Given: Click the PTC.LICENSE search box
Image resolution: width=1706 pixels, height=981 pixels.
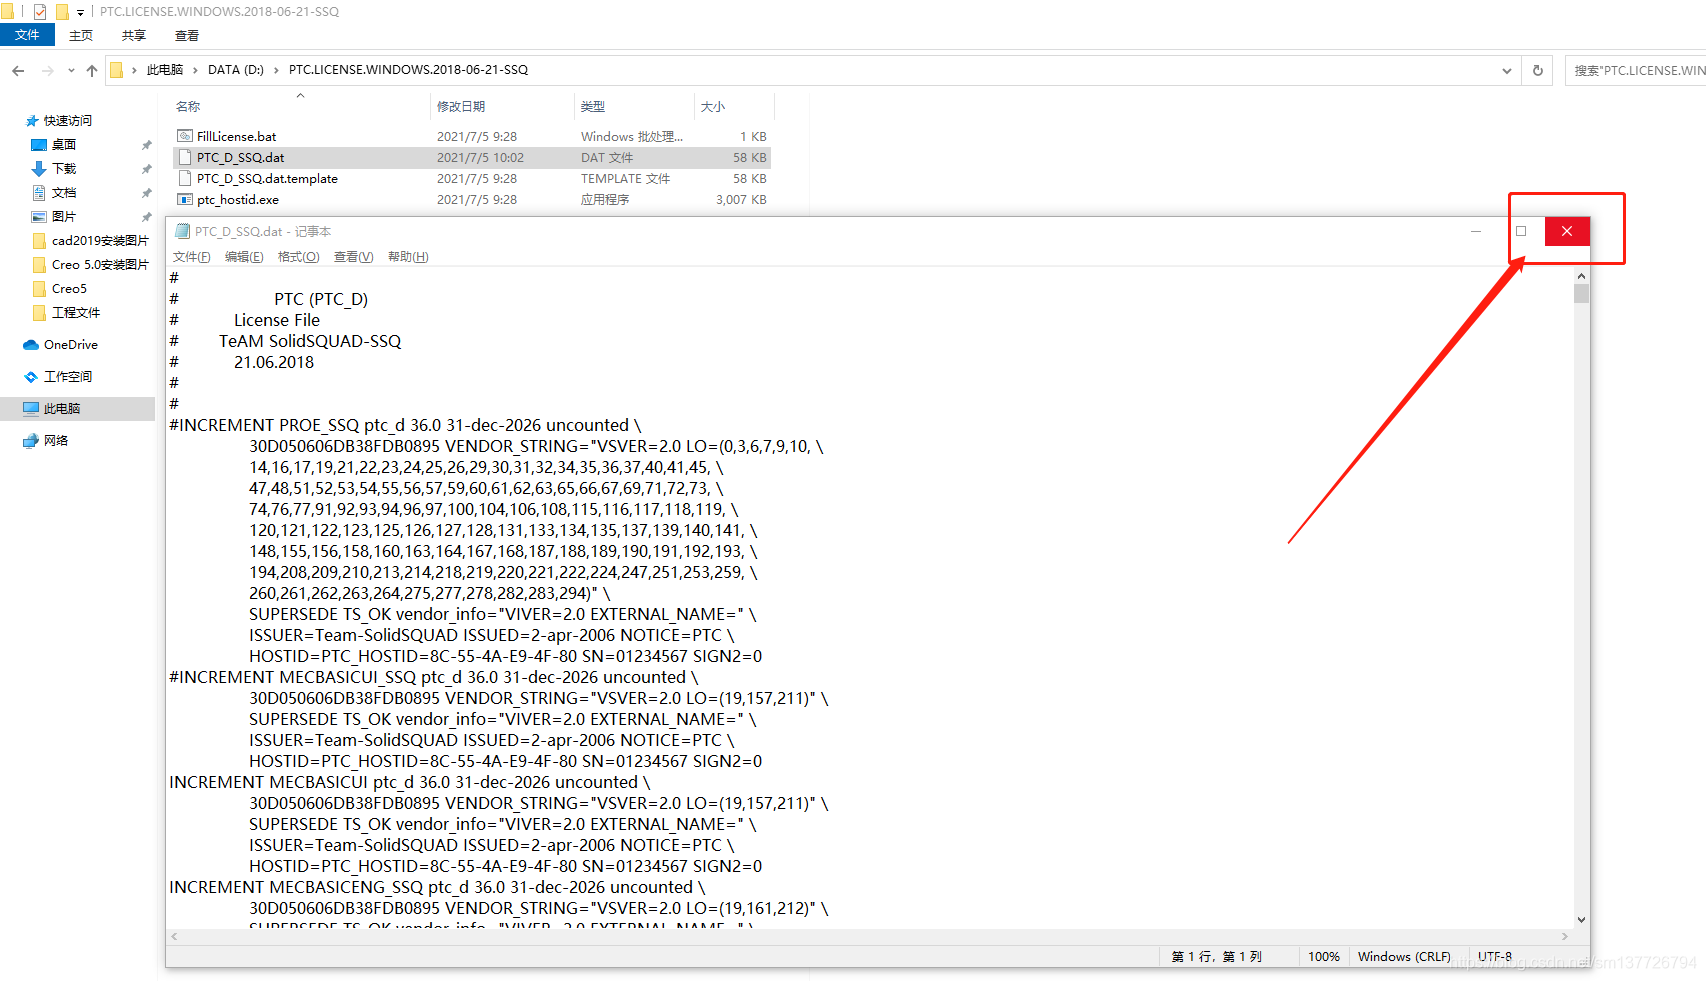Looking at the screenshot, I should [x=1636, y=70].
